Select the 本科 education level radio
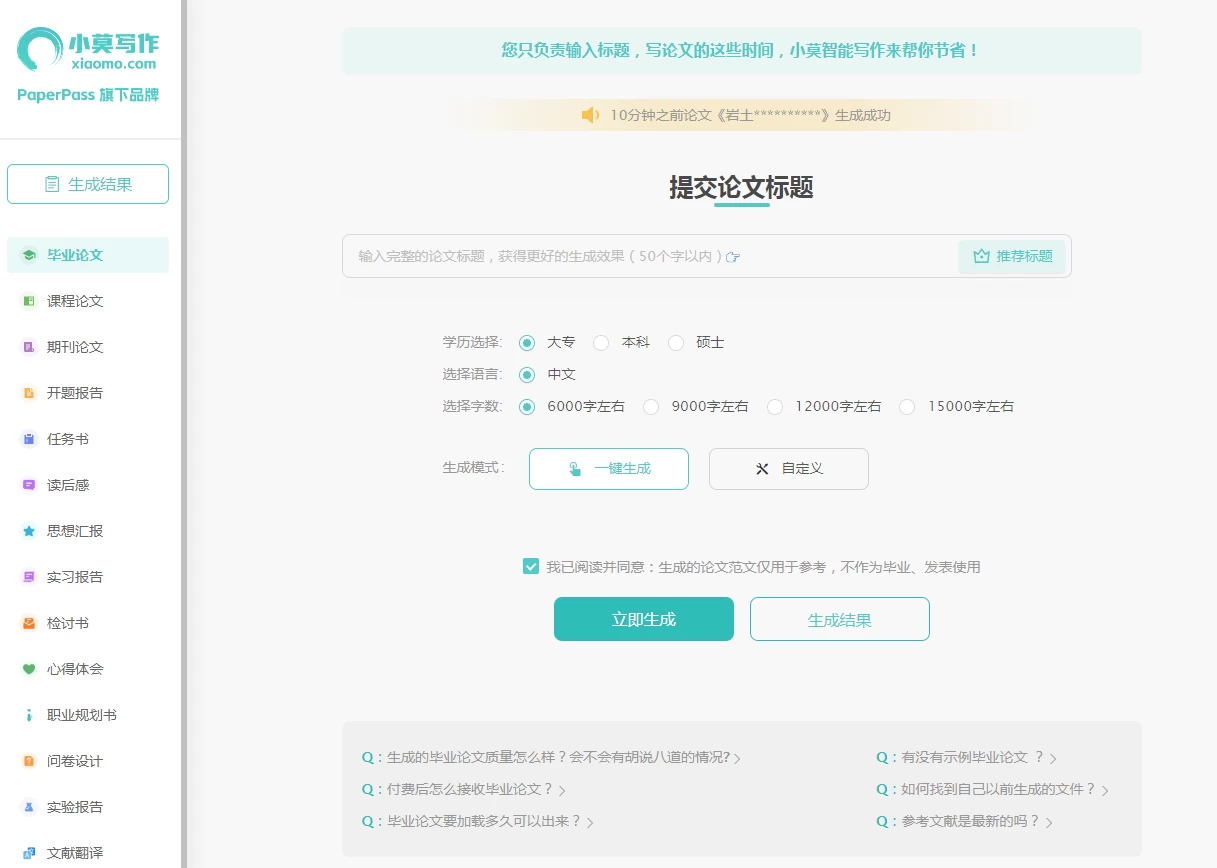This screenshot has width=1217, height=868. (601, 343)
